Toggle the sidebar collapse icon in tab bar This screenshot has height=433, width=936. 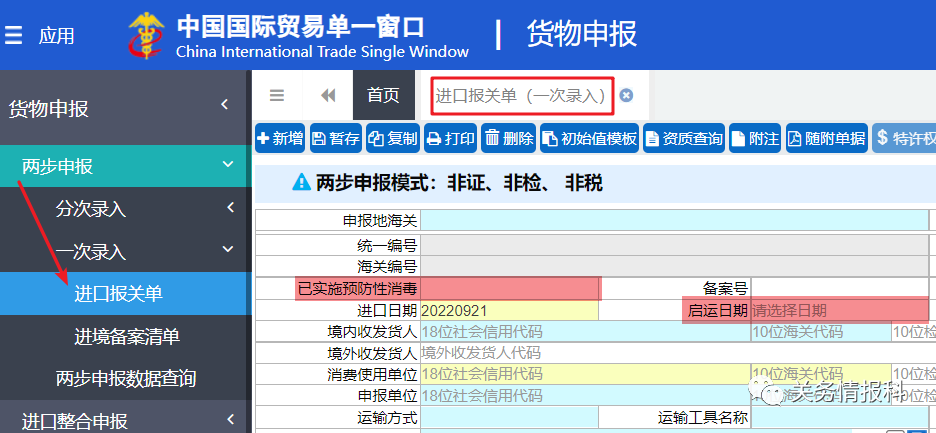point(277,96)
